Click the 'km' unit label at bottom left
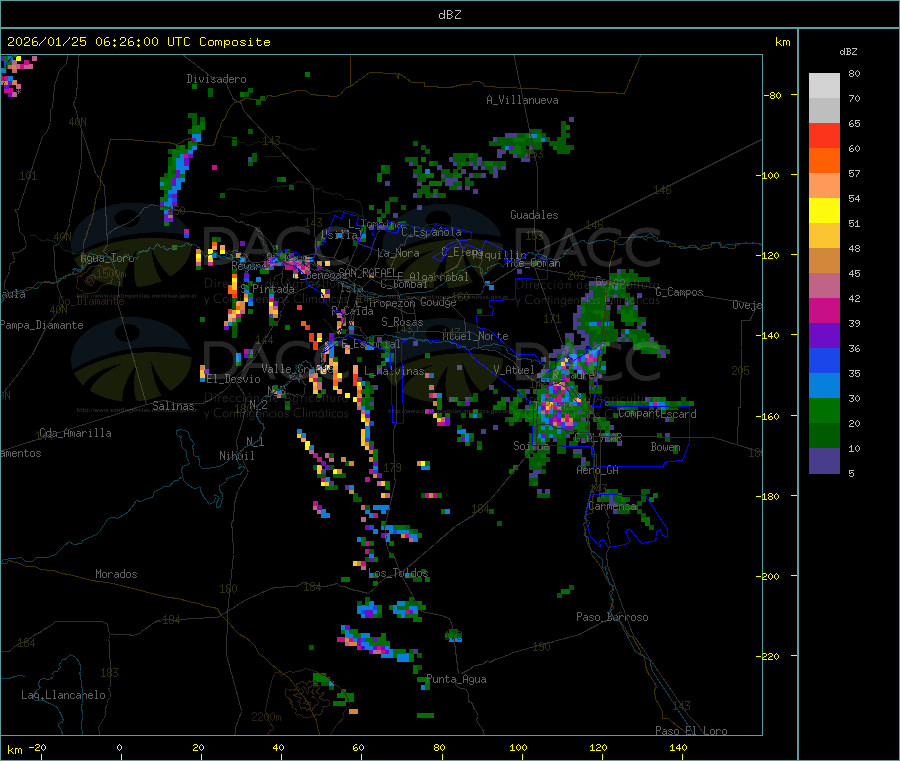This screenshot has width=900, height=761. [x=15, y=750]
